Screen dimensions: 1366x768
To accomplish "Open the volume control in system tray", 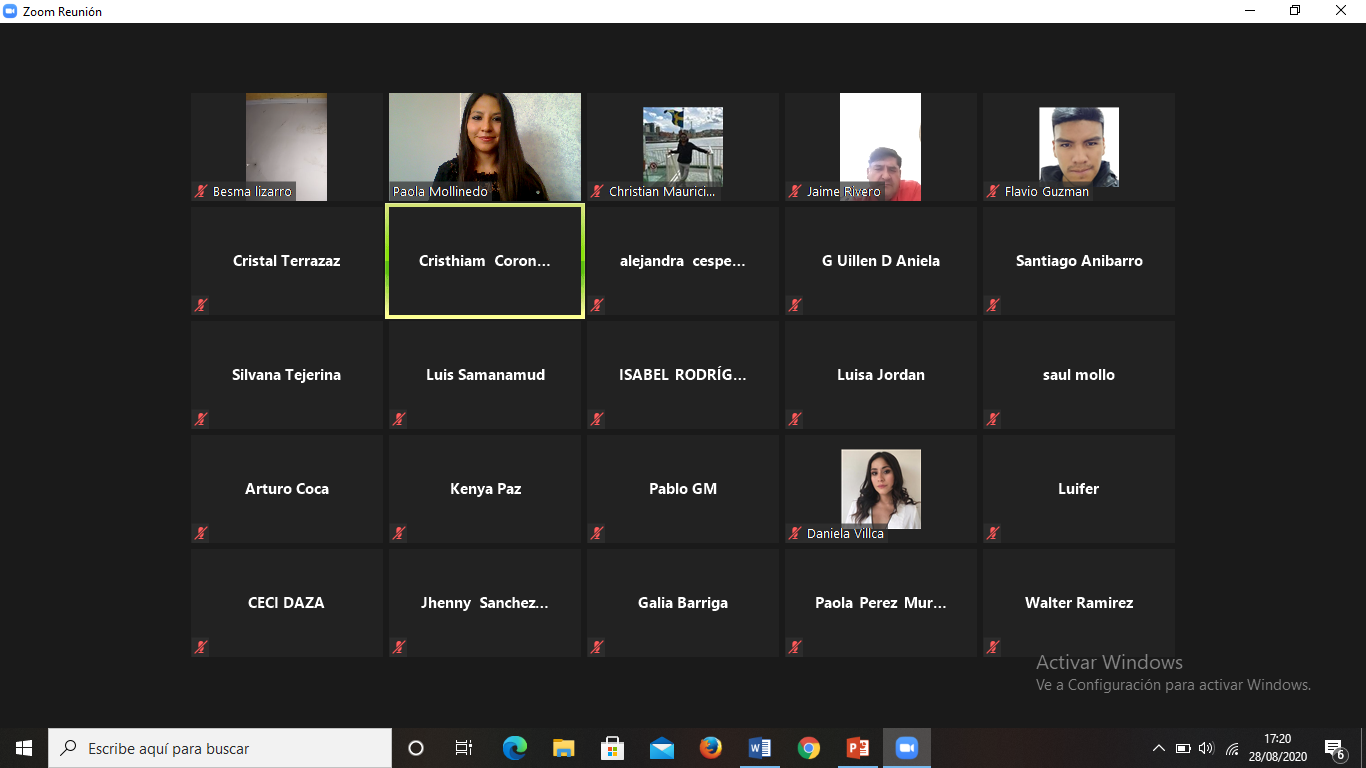I will pos(1206,748).
